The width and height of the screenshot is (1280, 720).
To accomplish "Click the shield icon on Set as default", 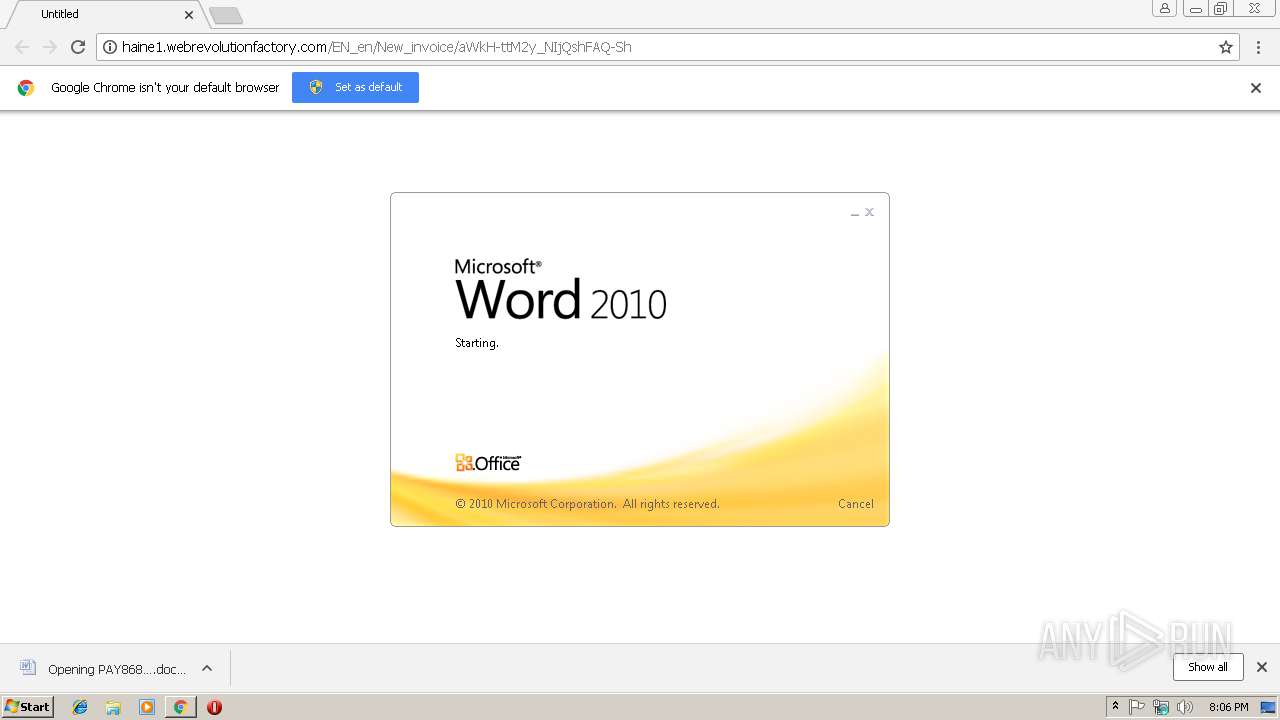I will (x=316, y=87).
